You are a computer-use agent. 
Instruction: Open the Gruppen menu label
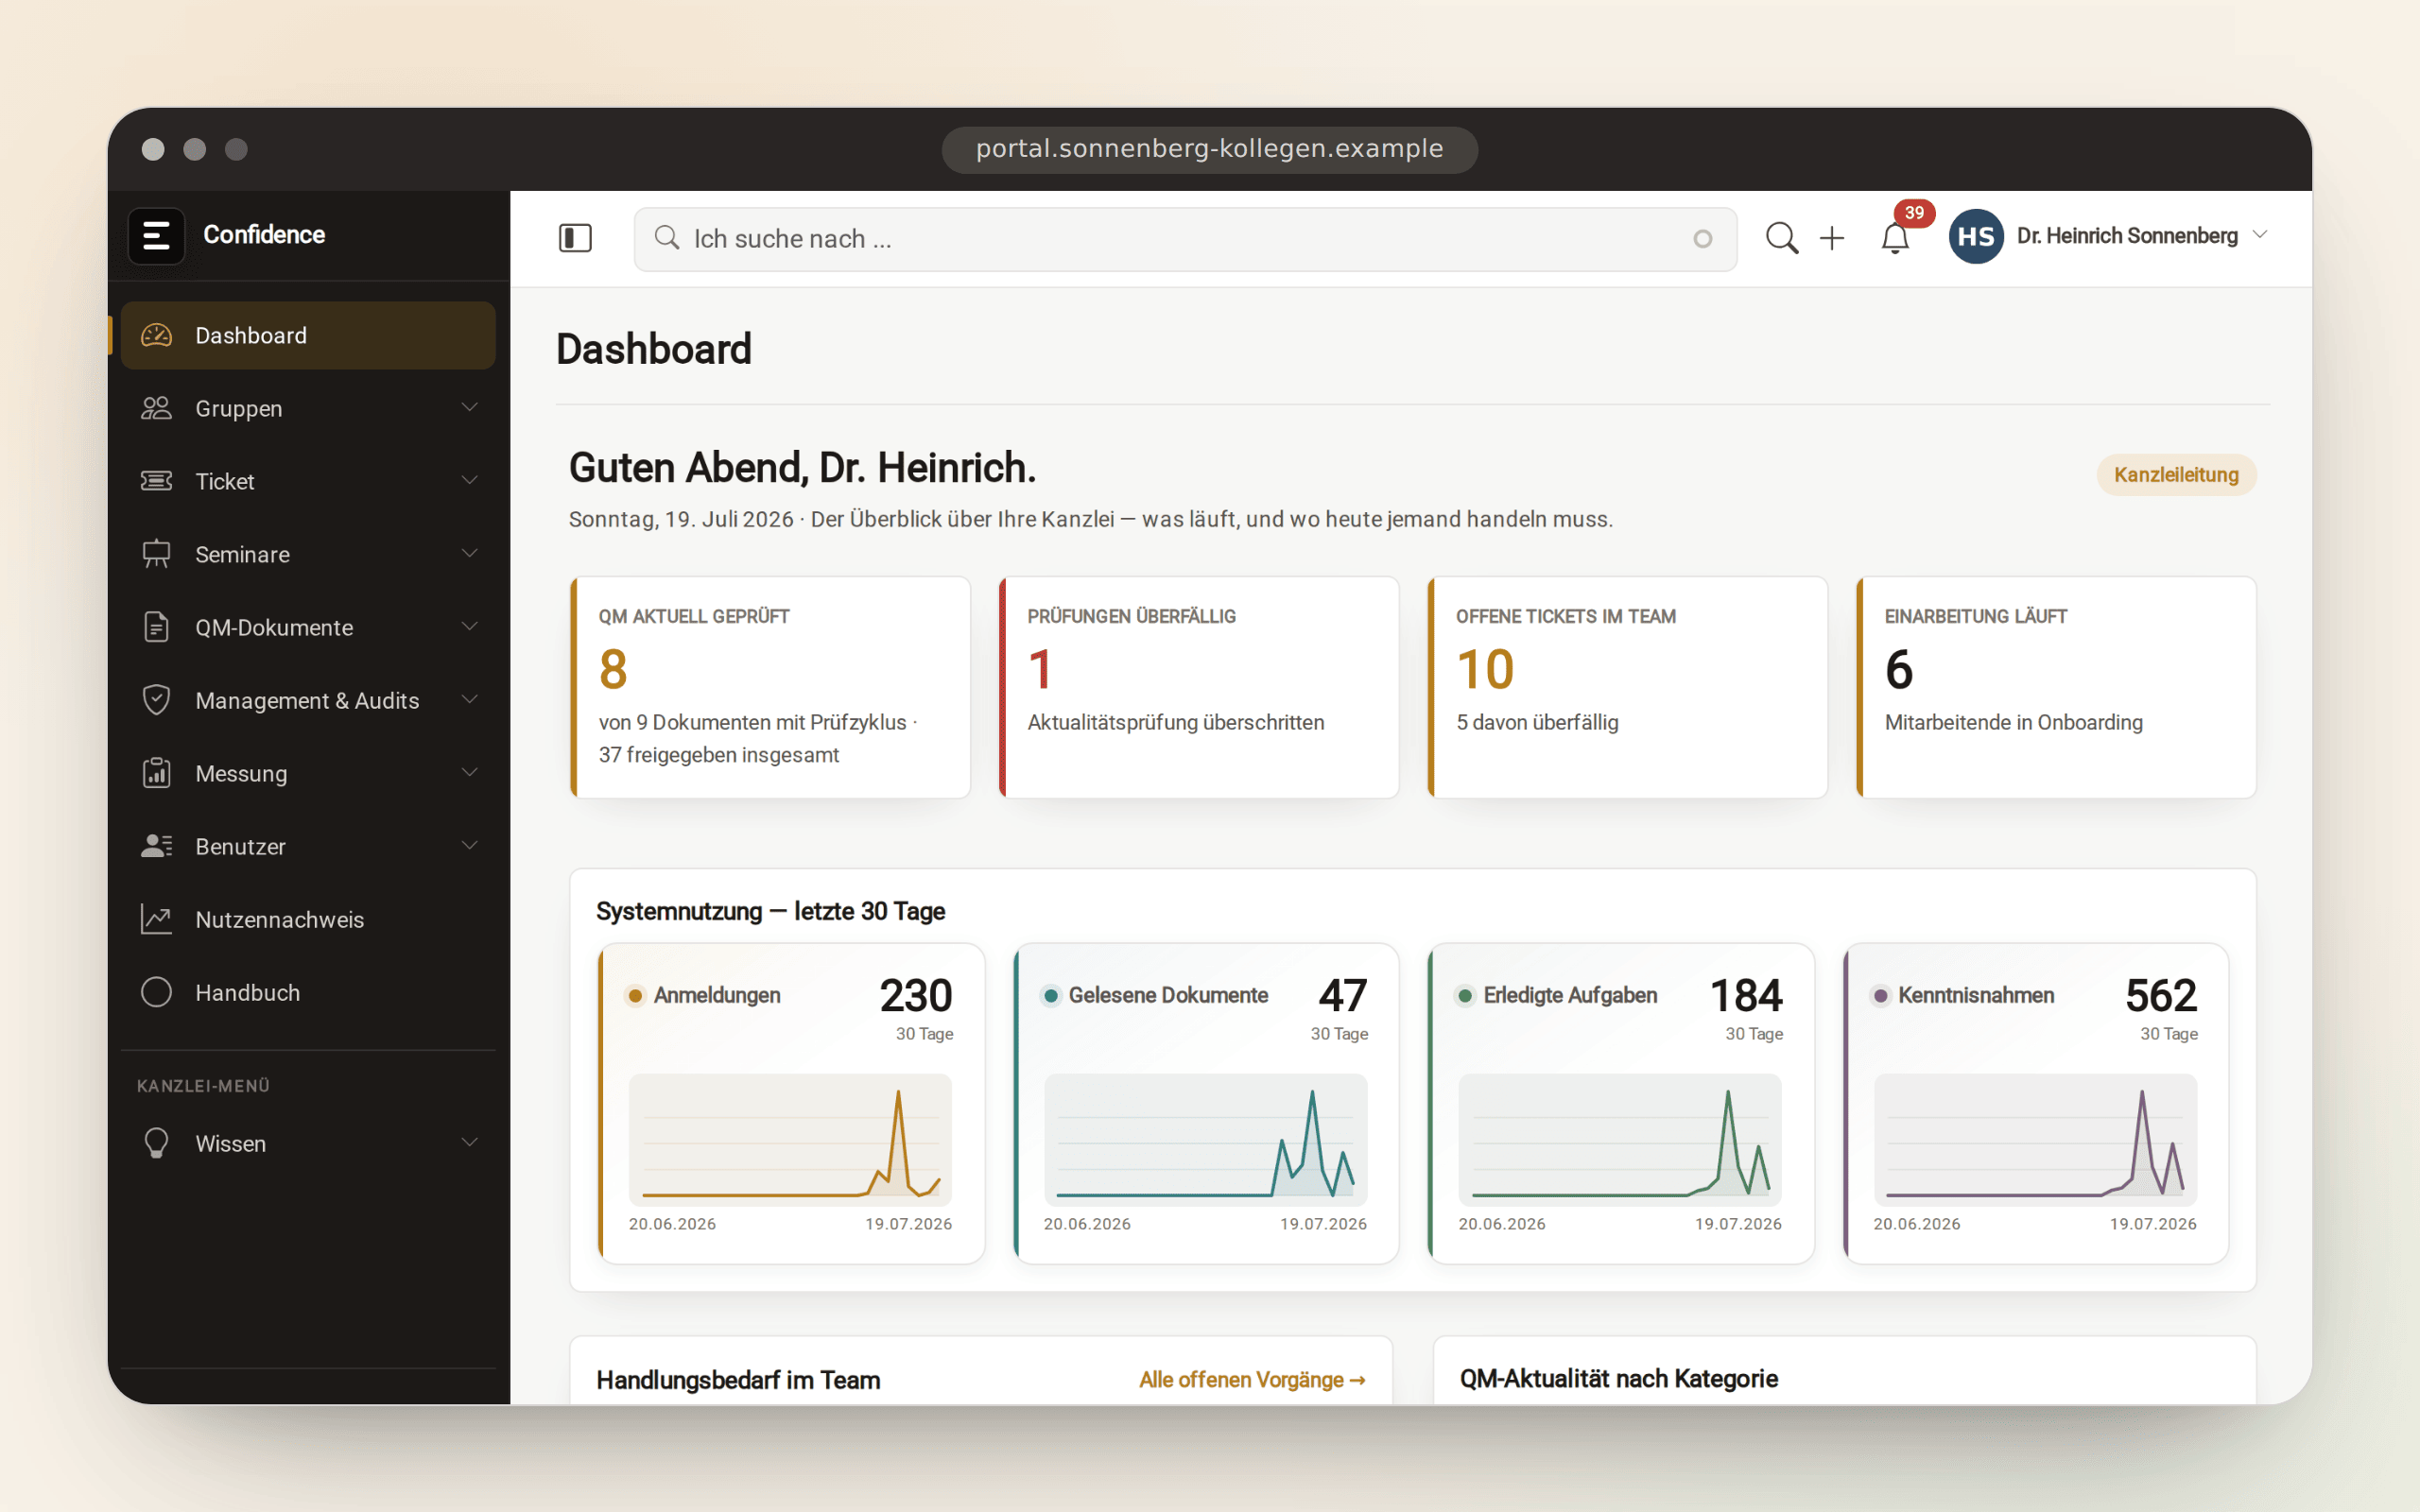click(239, 409)
